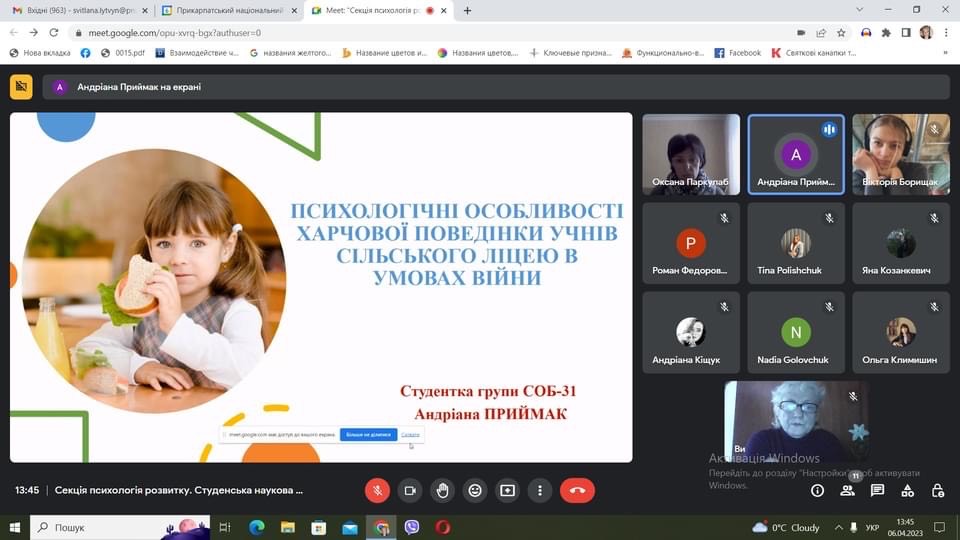Expand the bookmarks overflow chevron
Image resolution: width=960 pixels, height=540 pixels.
(x=945, y=53)
